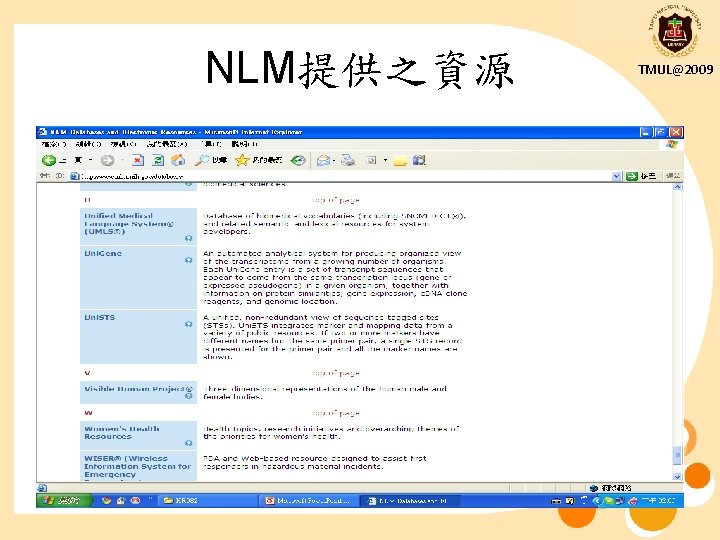Open the Women's Health Resources link

122,433
